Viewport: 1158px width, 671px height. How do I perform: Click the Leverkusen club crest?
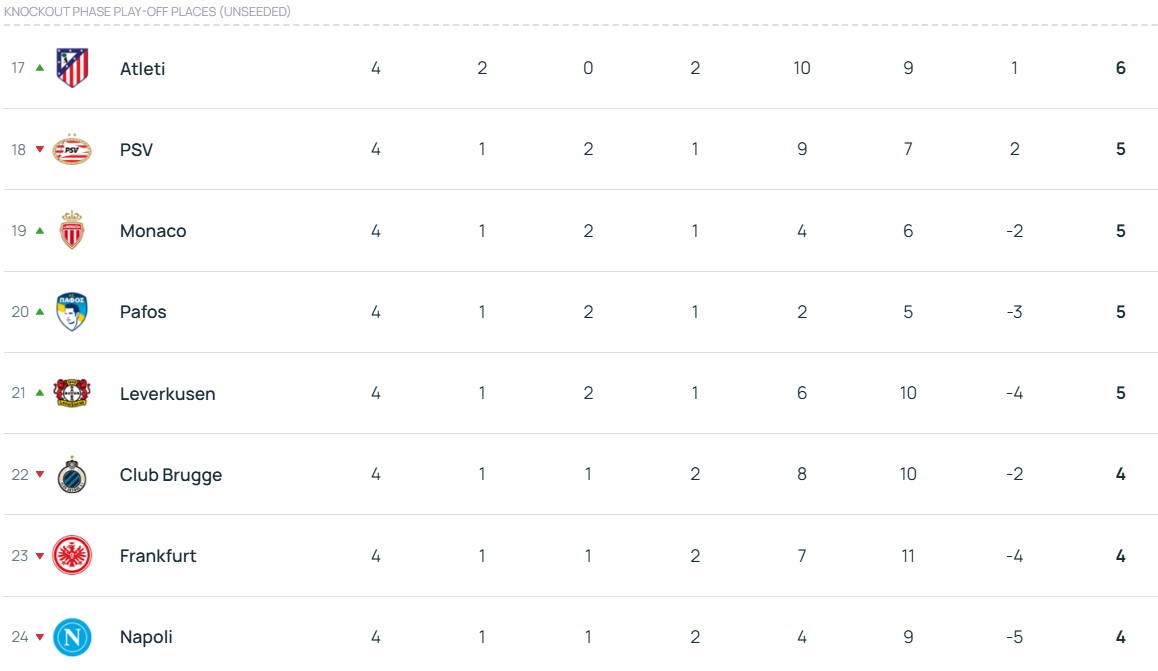pos(72,393)
